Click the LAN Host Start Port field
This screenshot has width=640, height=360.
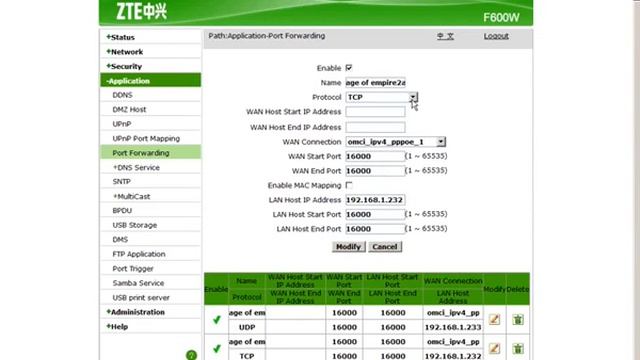(375, 214)
